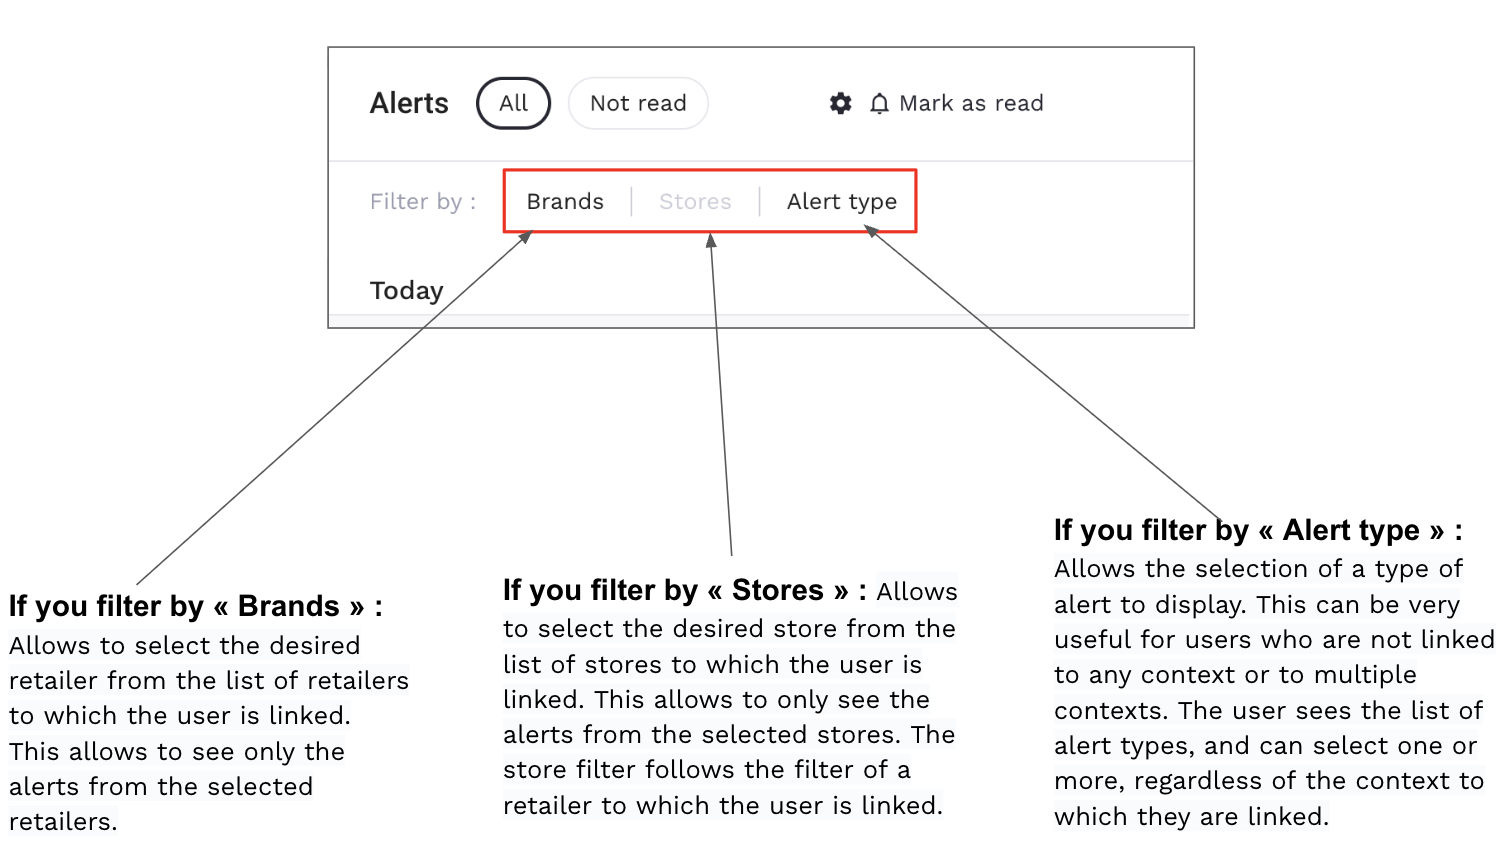Select the All alerts pill

coord(513,103)
